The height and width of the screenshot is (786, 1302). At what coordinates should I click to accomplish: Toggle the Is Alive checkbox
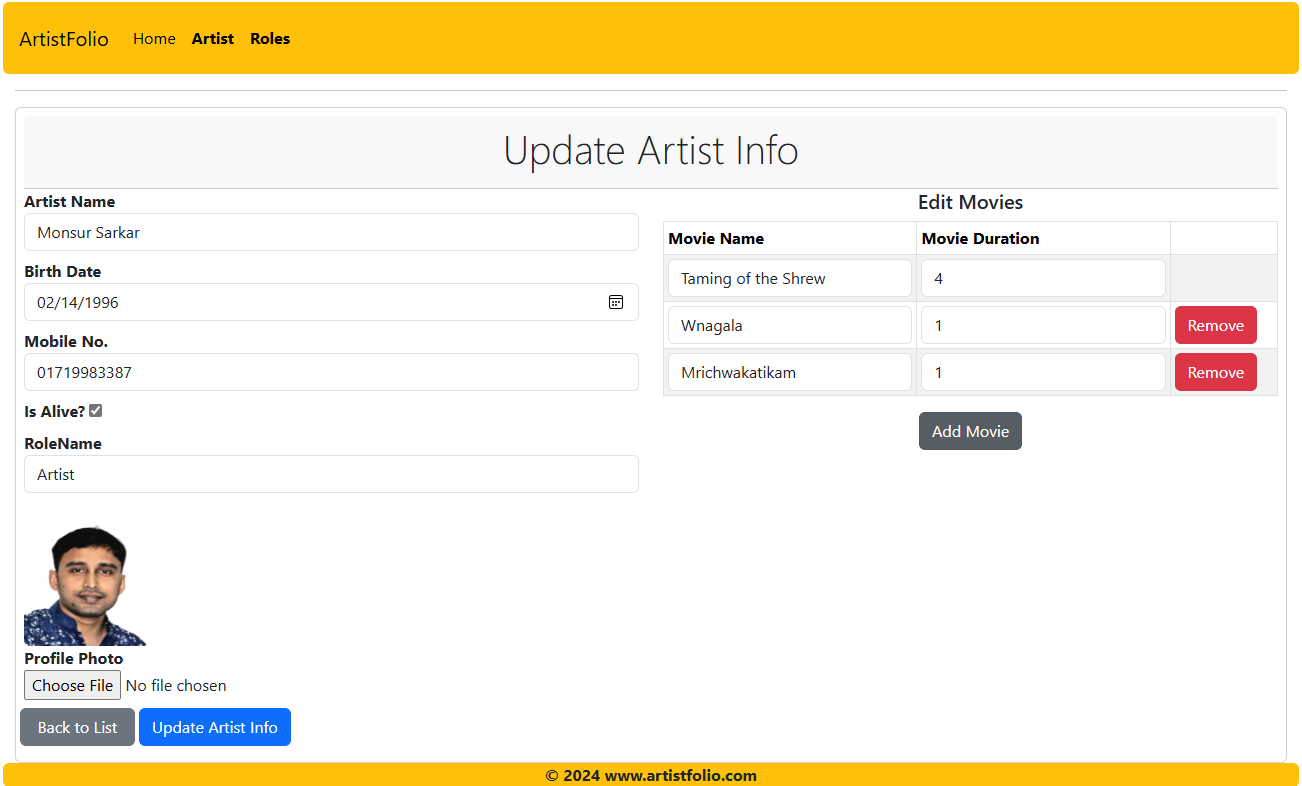(x=96, y=411)
